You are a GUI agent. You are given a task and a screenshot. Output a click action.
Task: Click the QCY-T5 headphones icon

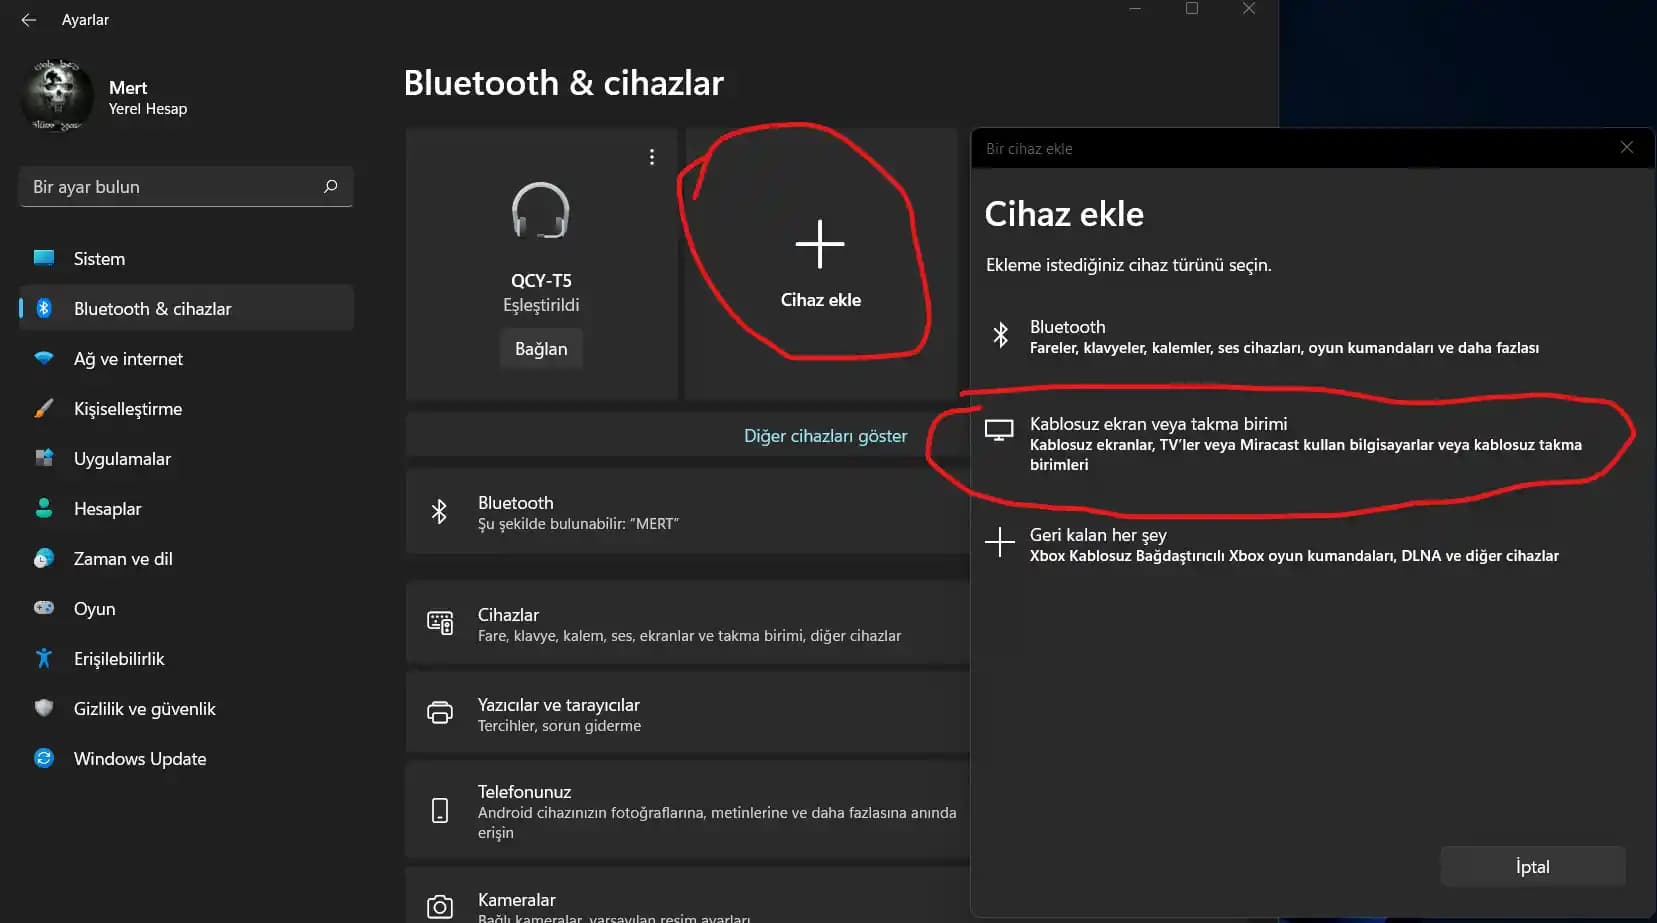click(540, 211)
